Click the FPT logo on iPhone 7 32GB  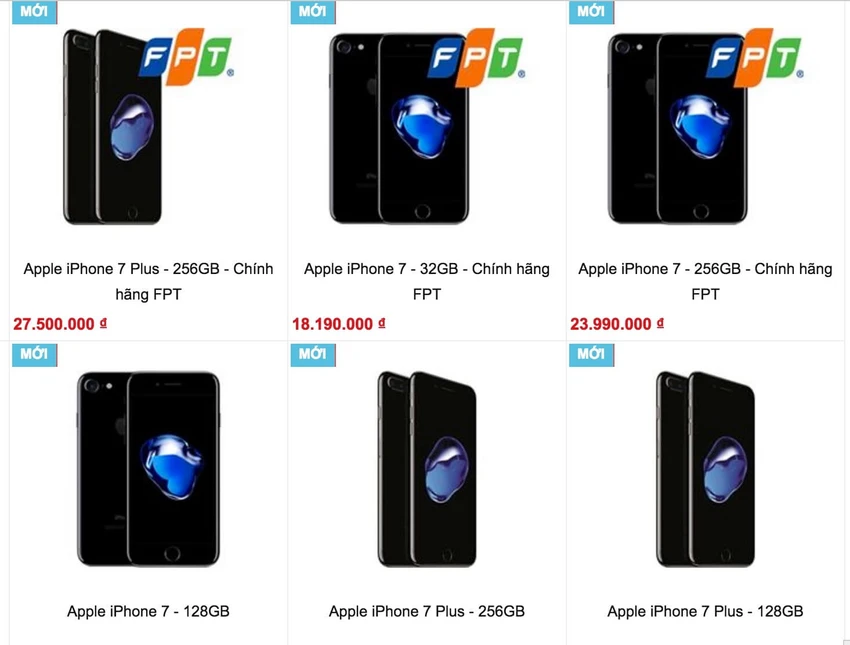pos(476,57)
